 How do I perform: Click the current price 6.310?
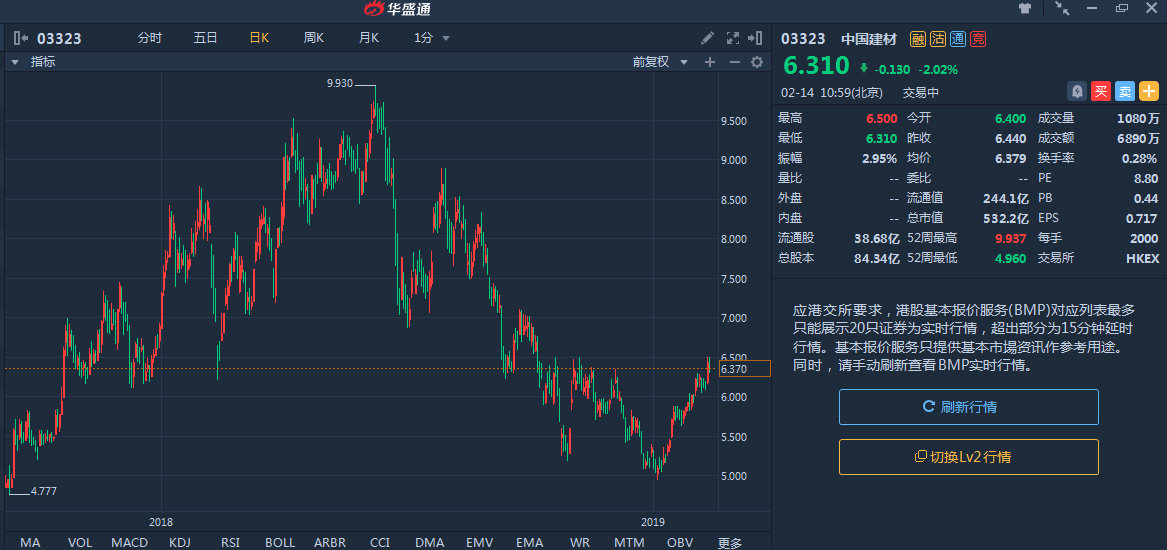(x=815, y=65)
